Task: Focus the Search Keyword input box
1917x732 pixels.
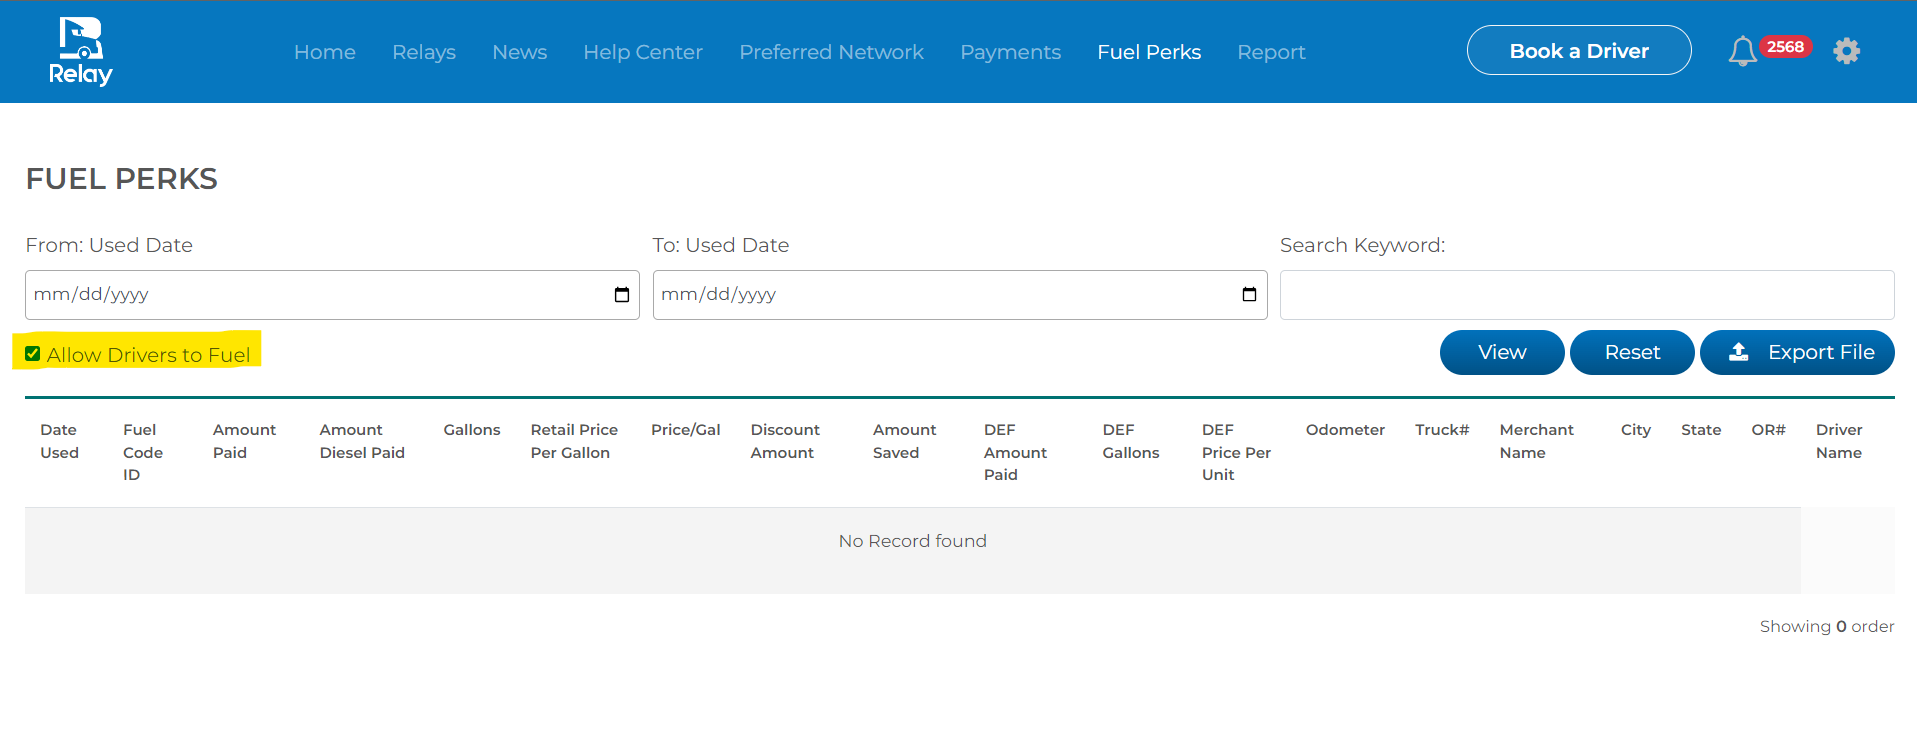Action: click(1586, 295)
